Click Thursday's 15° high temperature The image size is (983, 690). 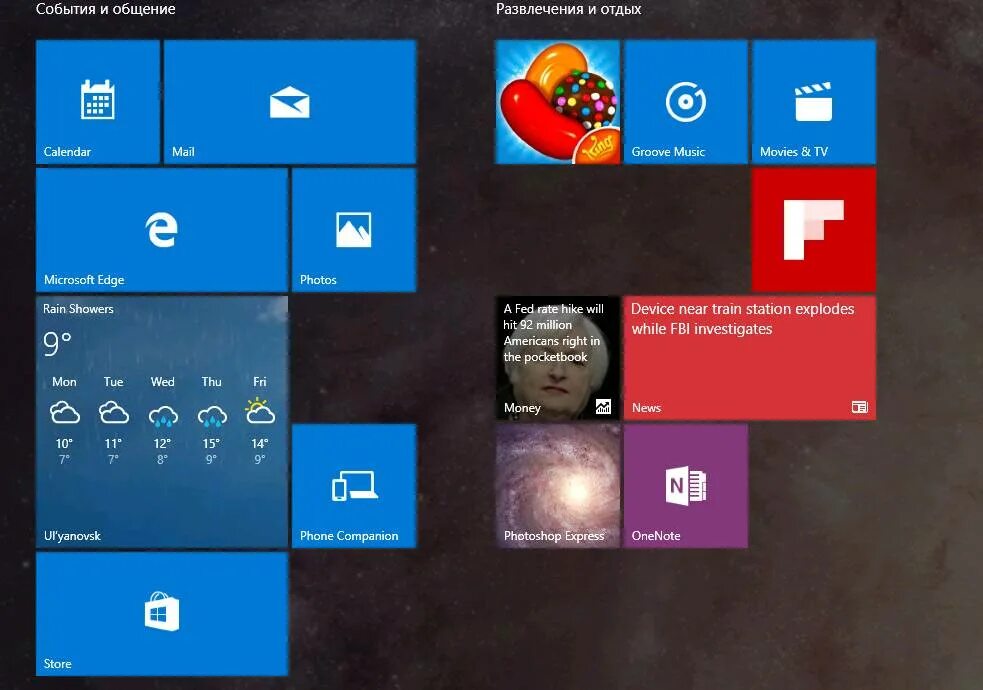tap(211, 444)
